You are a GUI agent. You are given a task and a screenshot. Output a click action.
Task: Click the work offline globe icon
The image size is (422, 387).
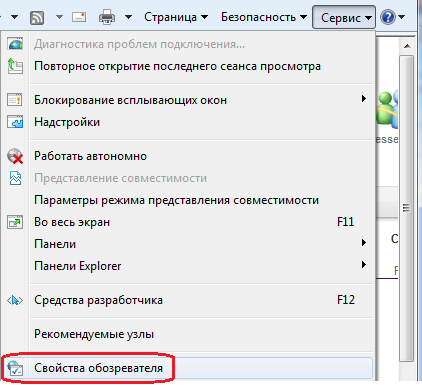[15, 156]
